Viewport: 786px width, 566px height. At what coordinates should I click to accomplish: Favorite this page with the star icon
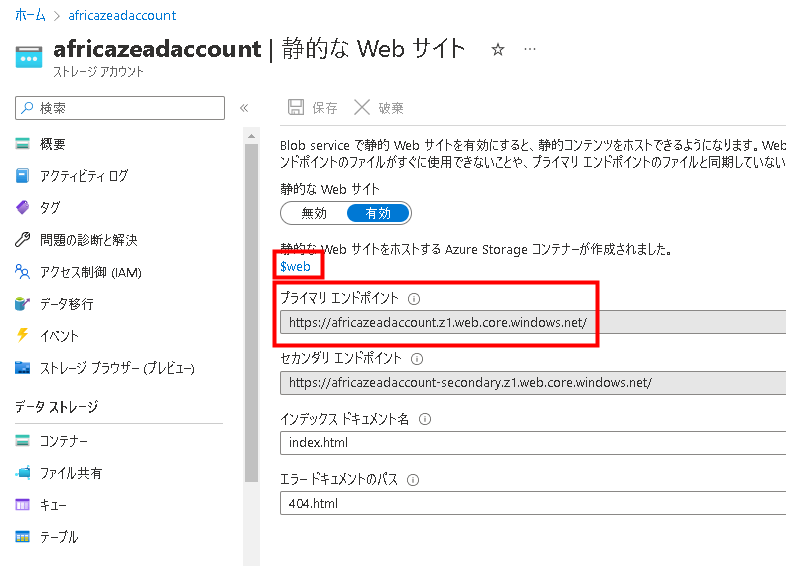[498, 50]
